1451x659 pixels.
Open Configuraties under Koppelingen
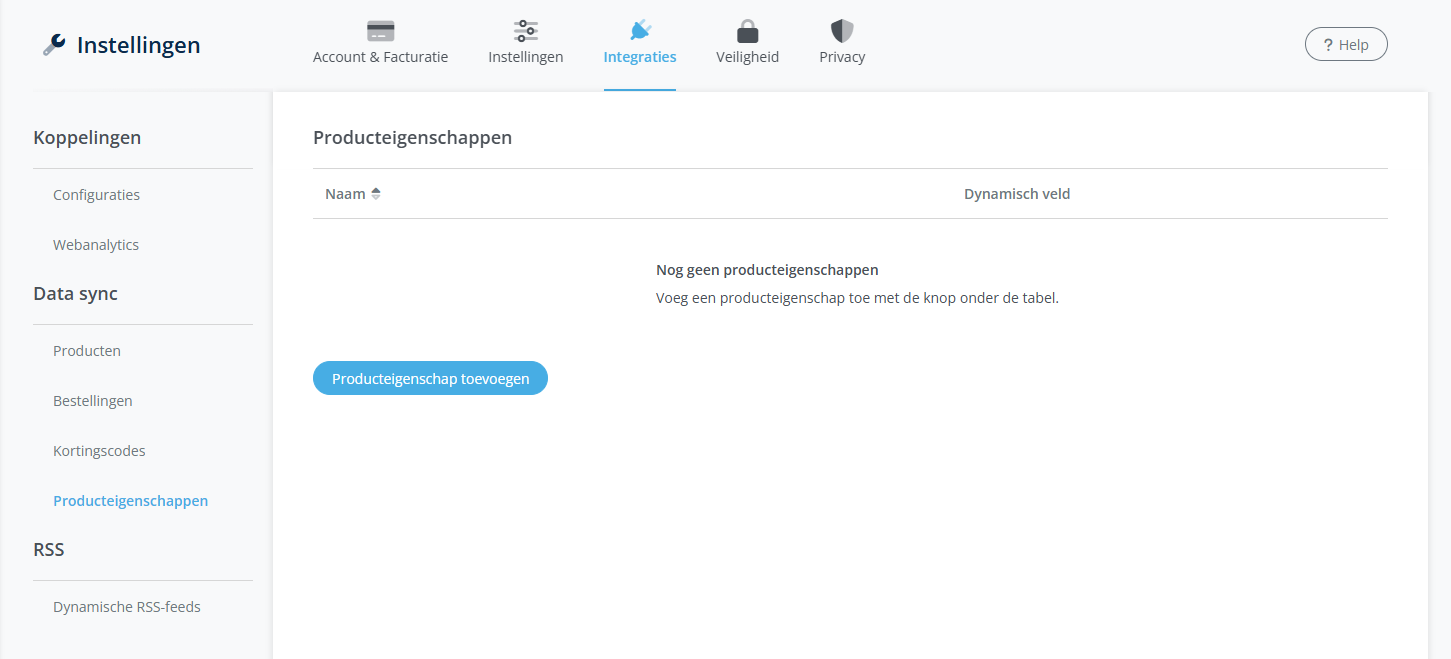(x=96, y=195)
